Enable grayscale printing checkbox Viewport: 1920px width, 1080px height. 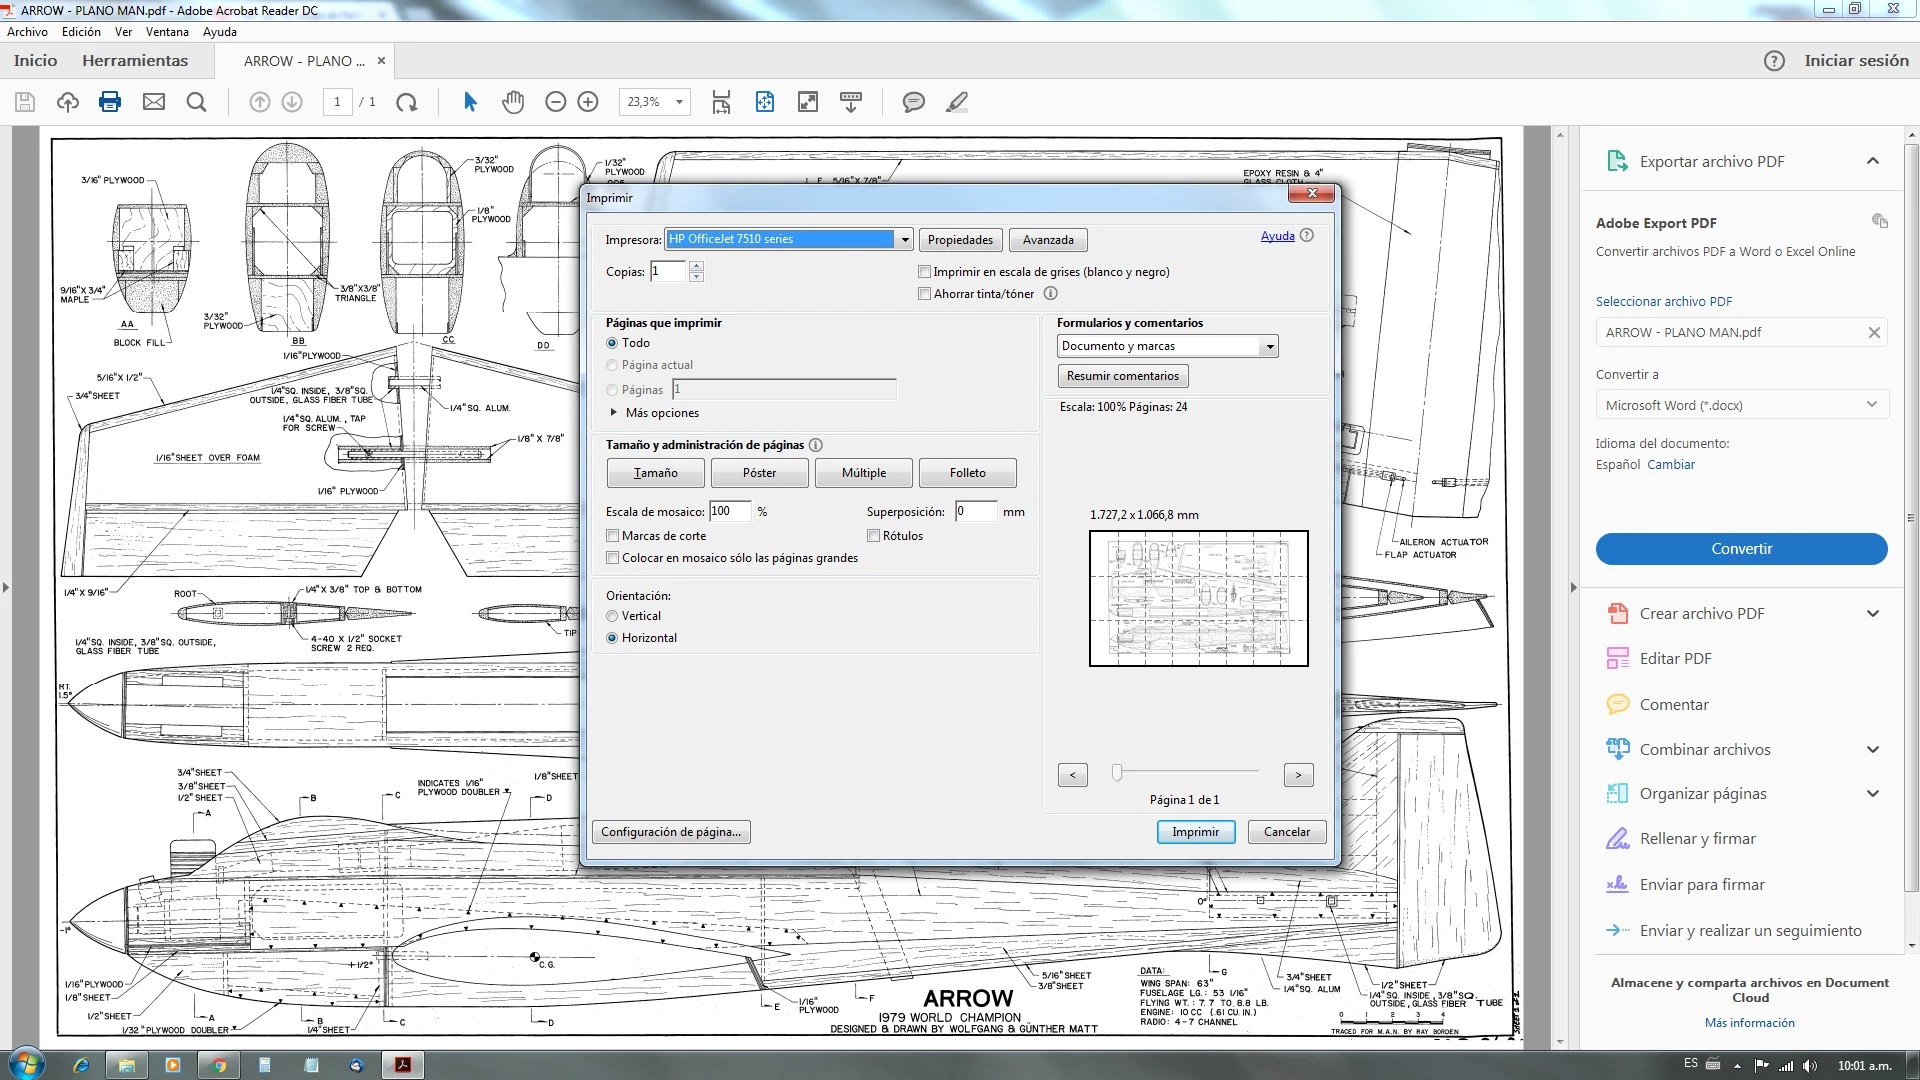point(925,272)
